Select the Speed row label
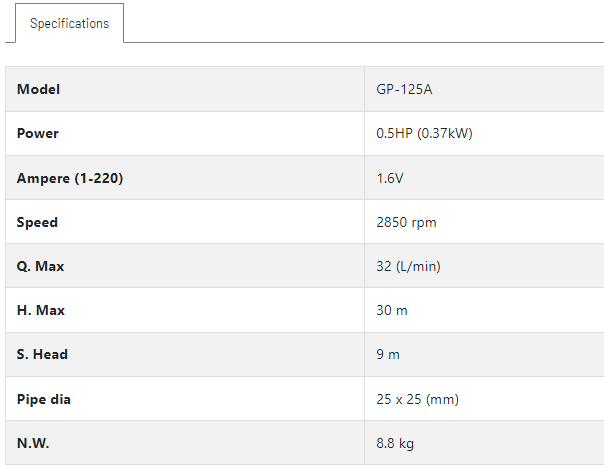 click(37, 222)
